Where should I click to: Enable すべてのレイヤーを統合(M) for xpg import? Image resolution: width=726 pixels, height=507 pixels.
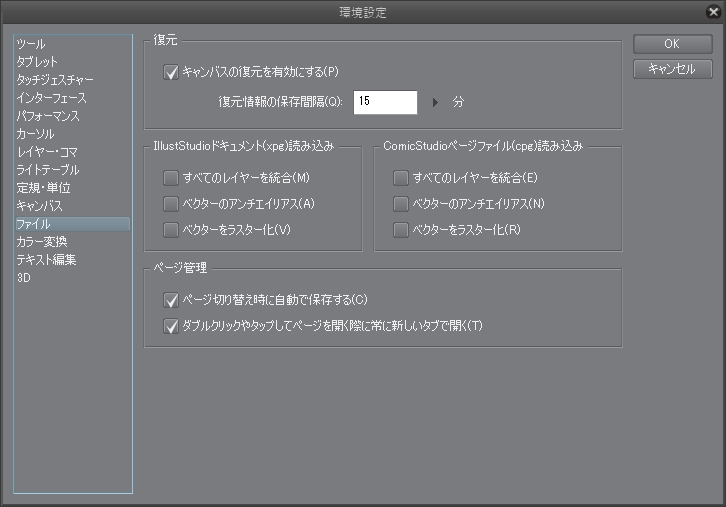(x=171, y=178)
